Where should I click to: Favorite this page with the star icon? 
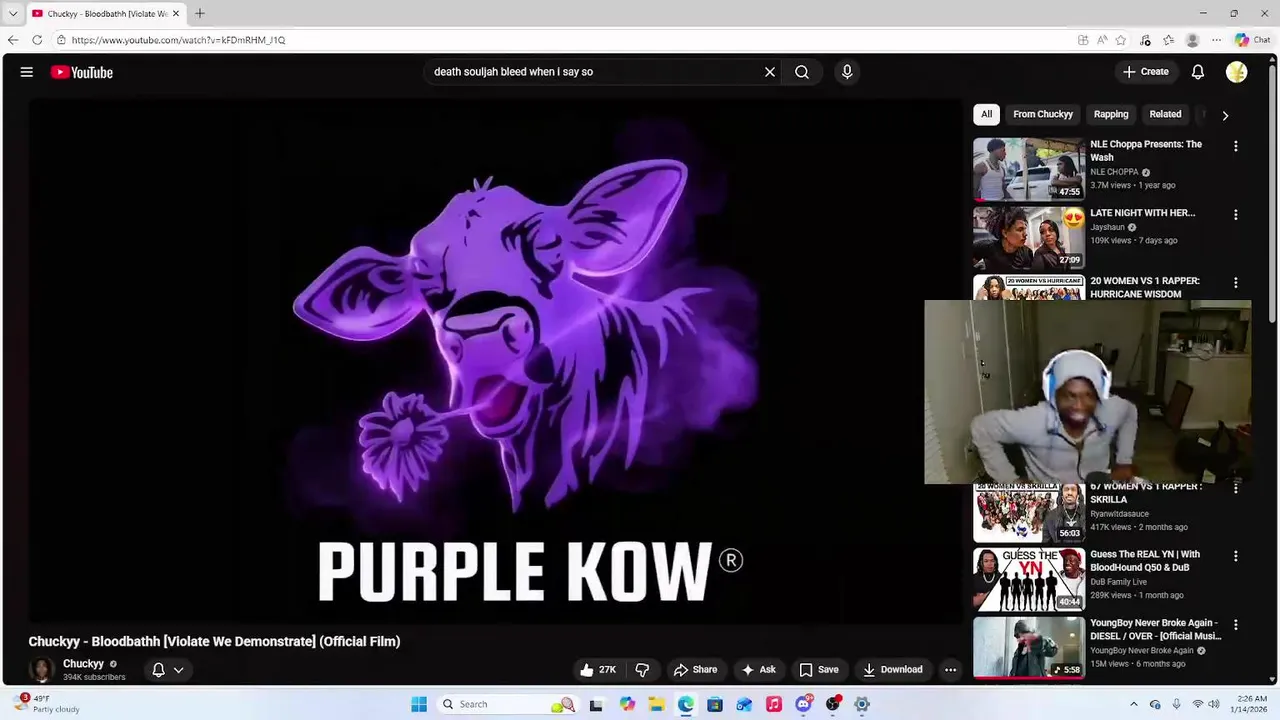1121,40
